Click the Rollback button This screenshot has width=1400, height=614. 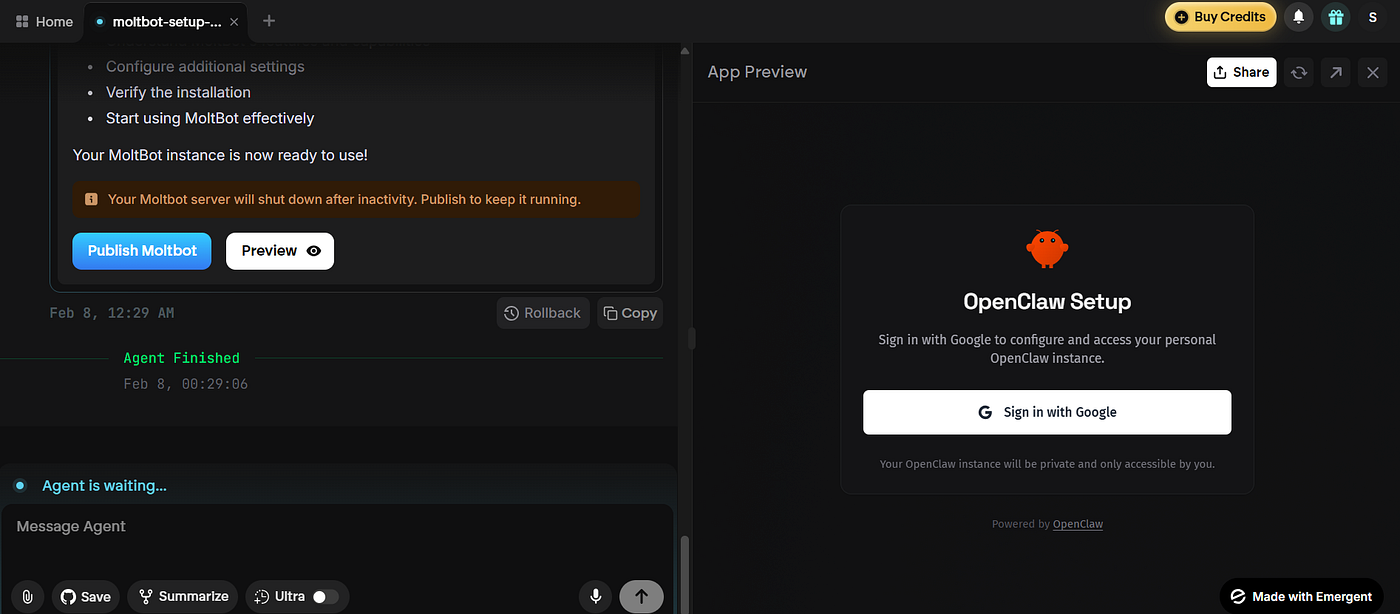tap(543, 313)
